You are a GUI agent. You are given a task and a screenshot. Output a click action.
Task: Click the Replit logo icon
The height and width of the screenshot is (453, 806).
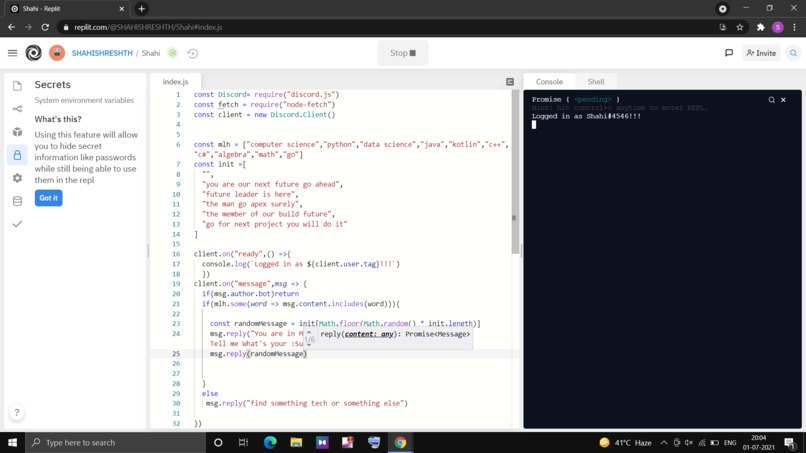pyautogui.click(x=33, y=53)
